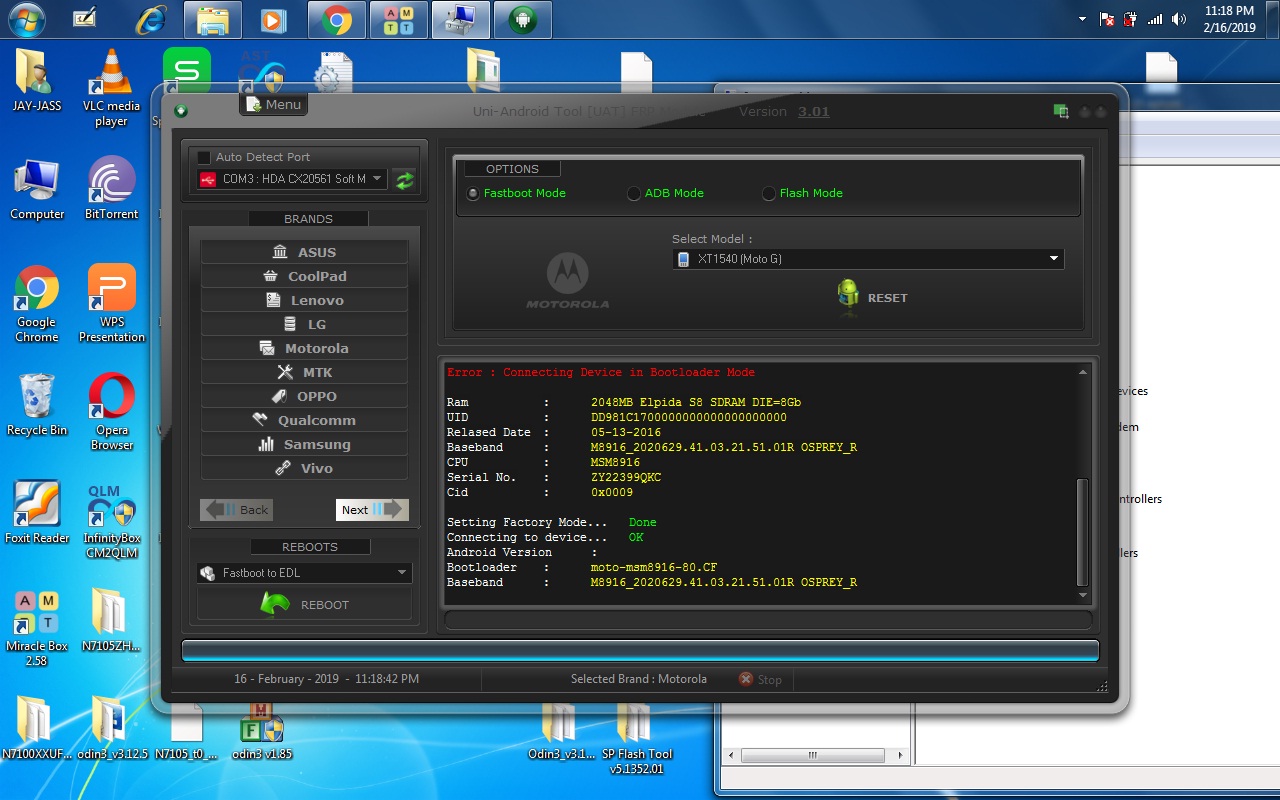The width and height of the screenshot is (1280, 800).
Task: Click the Stop button in status bar
Action: [761, 679]
